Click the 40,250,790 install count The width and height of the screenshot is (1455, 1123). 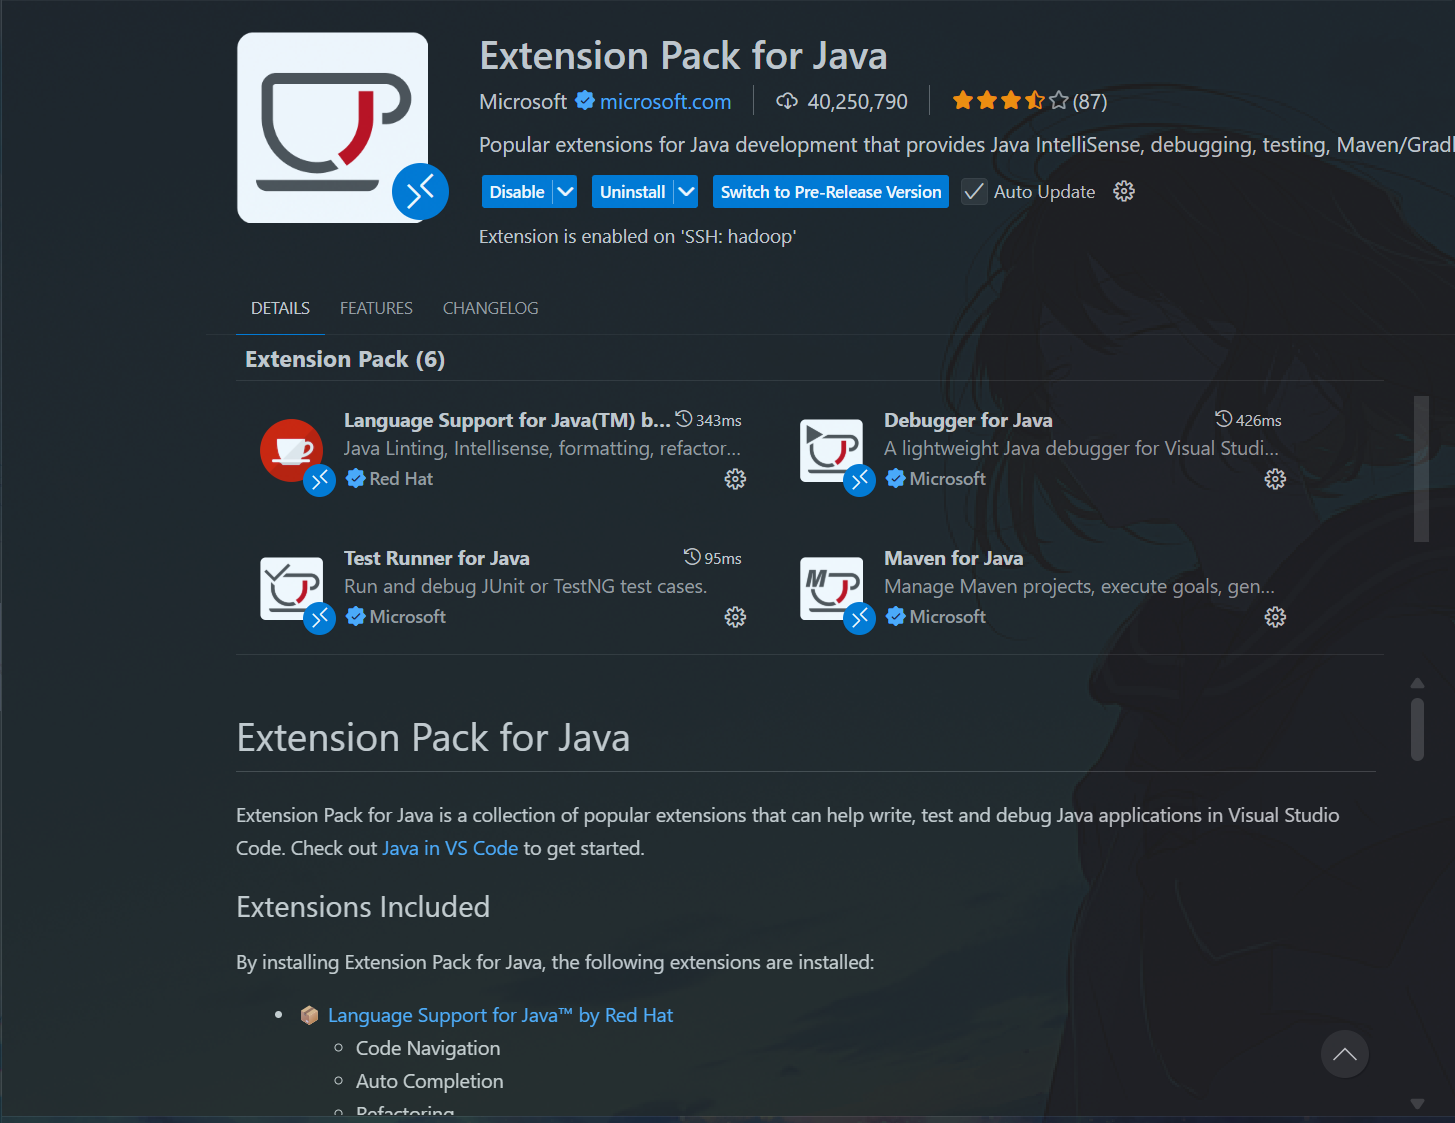coord(858,101)
